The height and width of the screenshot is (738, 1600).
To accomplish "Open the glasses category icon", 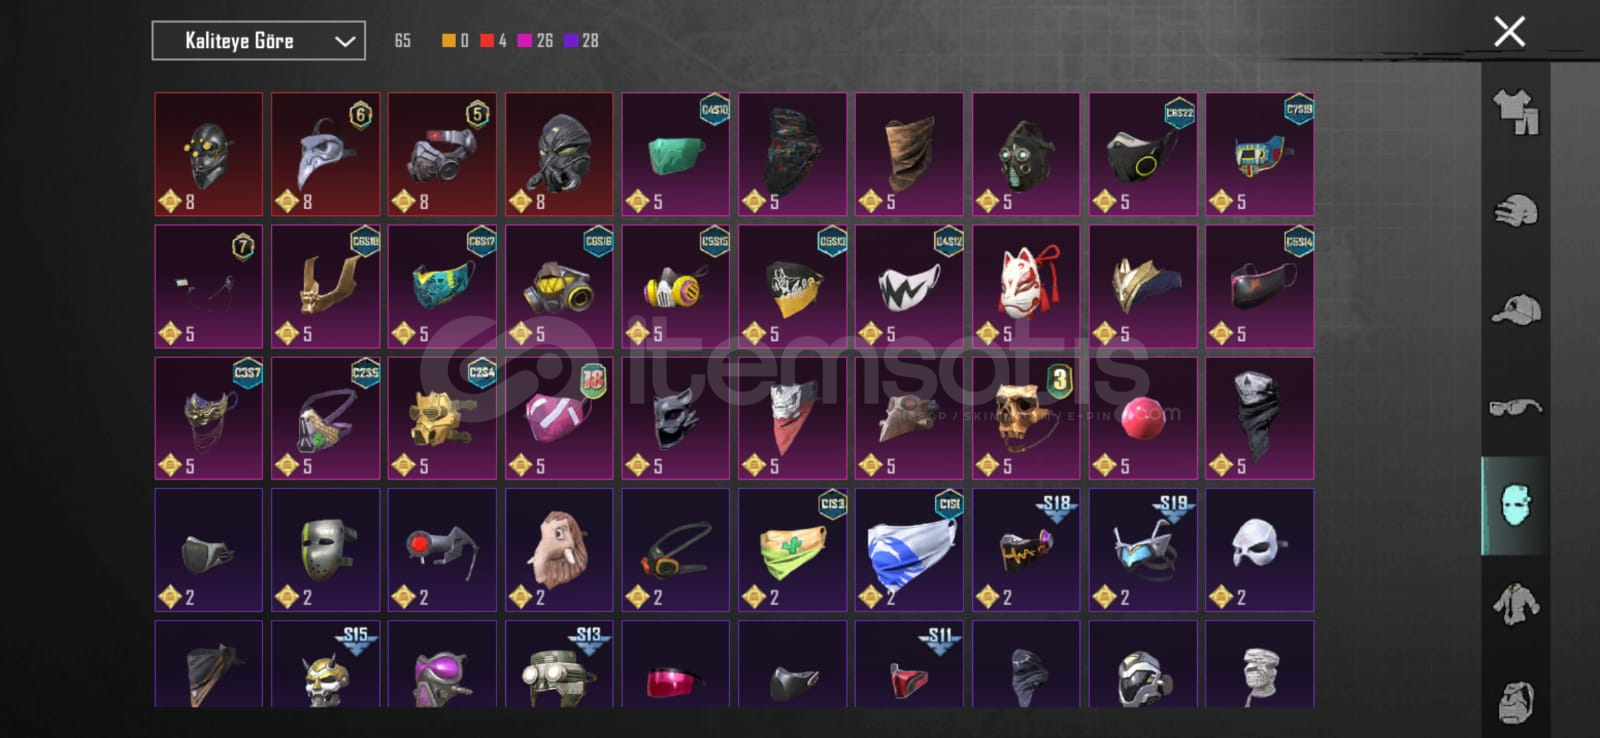I will 1516,407.
